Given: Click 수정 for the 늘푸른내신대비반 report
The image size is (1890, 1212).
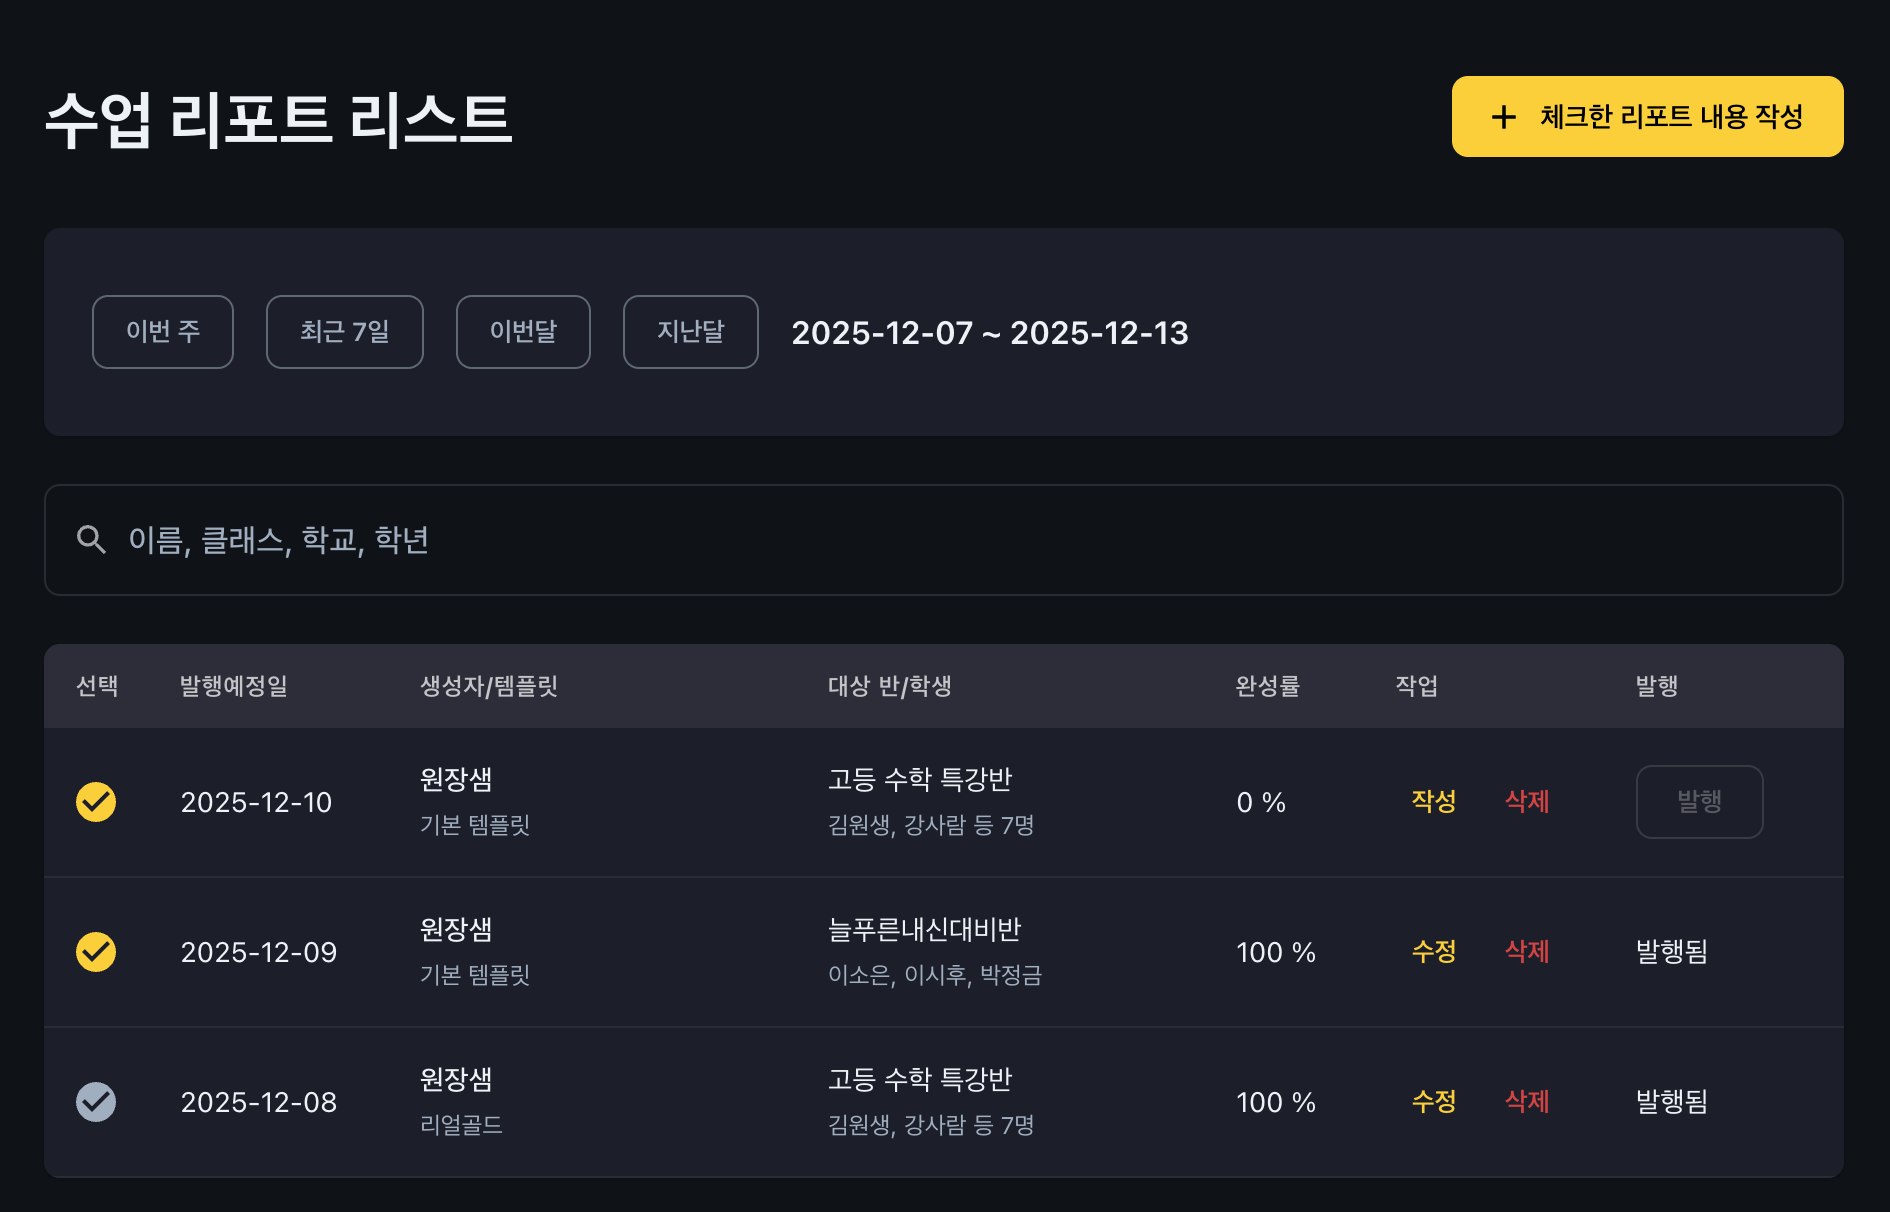Looking at the screenshot, I should point(1433,951).
